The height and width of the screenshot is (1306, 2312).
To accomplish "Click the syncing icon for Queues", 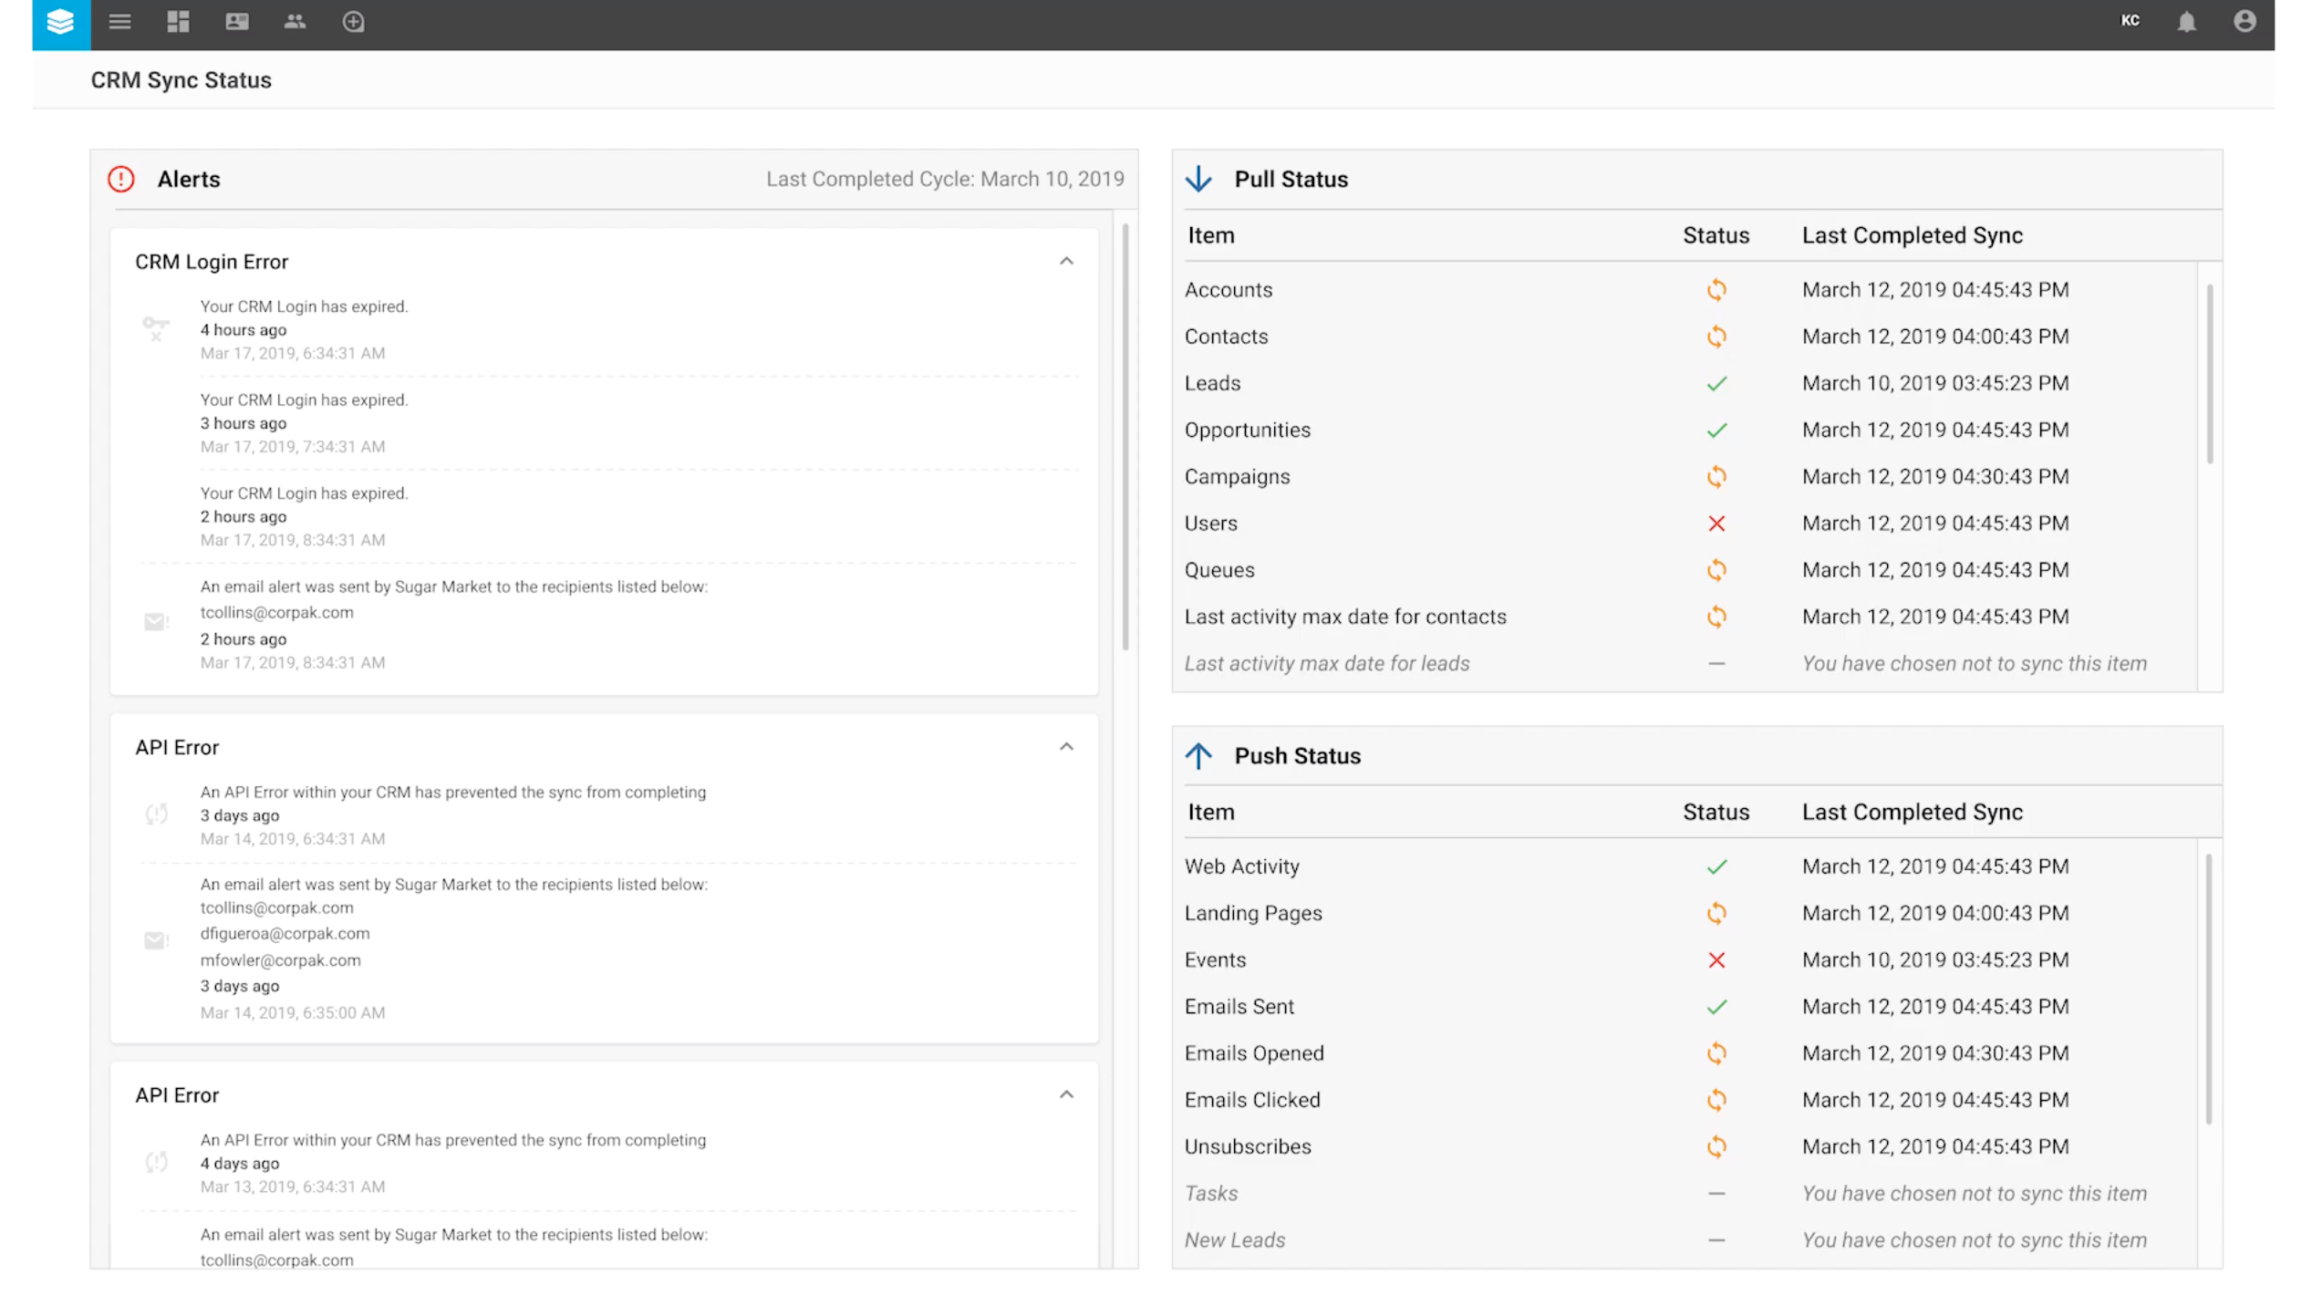I will pos(1716,570).
